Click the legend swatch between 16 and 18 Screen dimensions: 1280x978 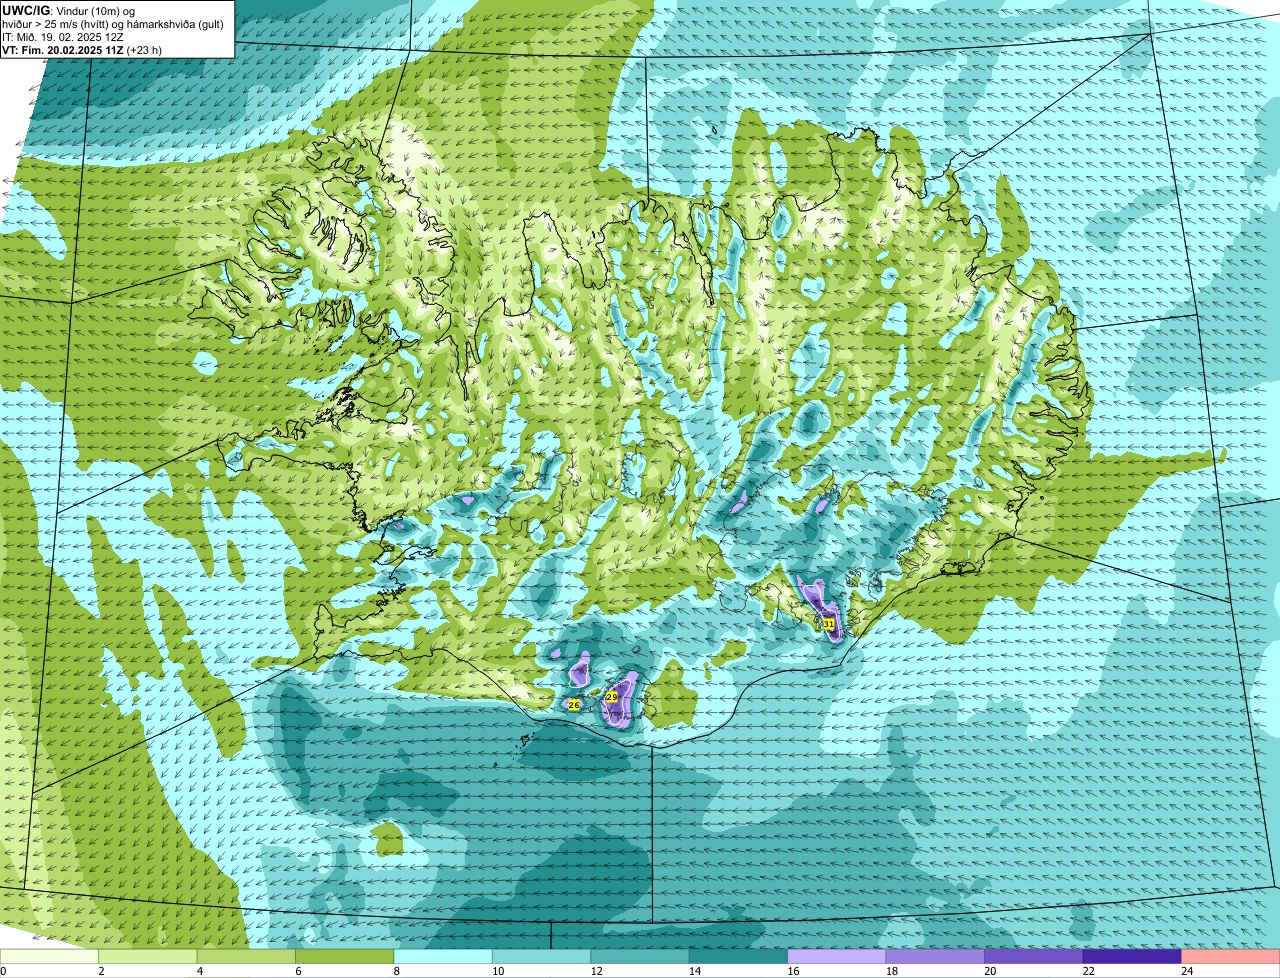tap(837, 957)
